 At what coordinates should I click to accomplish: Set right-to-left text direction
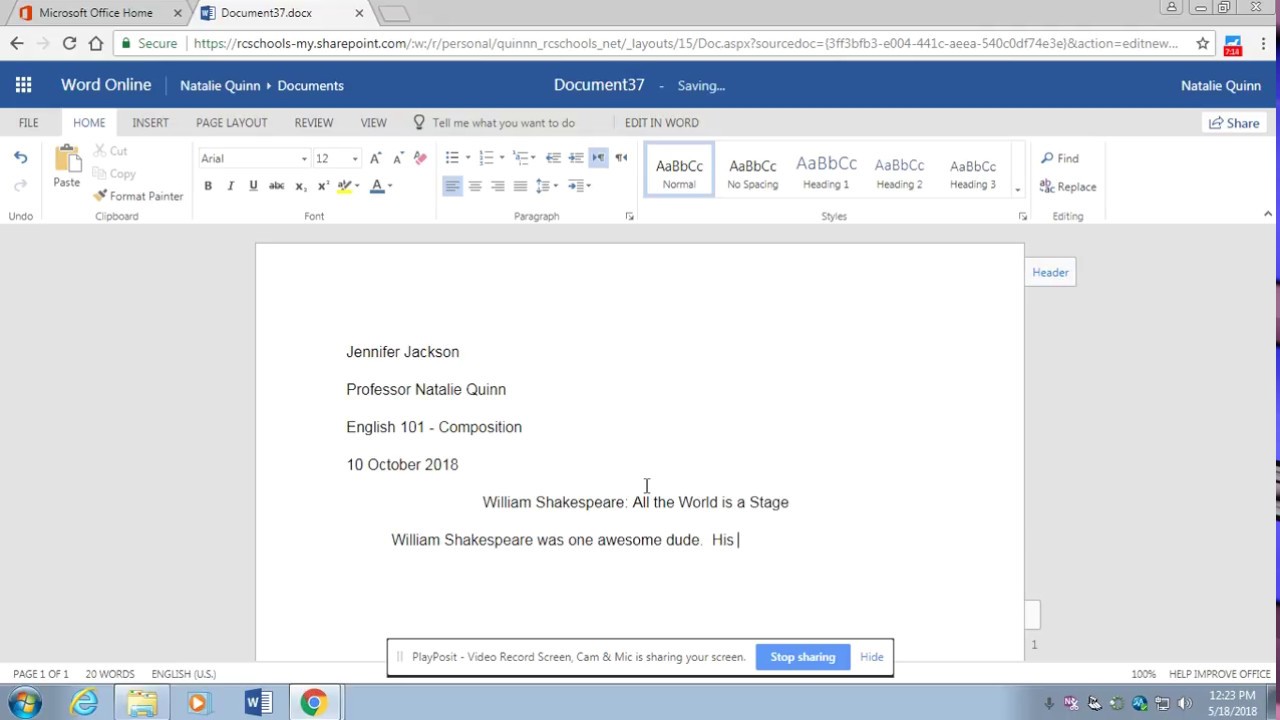click(x=621, y=158)
